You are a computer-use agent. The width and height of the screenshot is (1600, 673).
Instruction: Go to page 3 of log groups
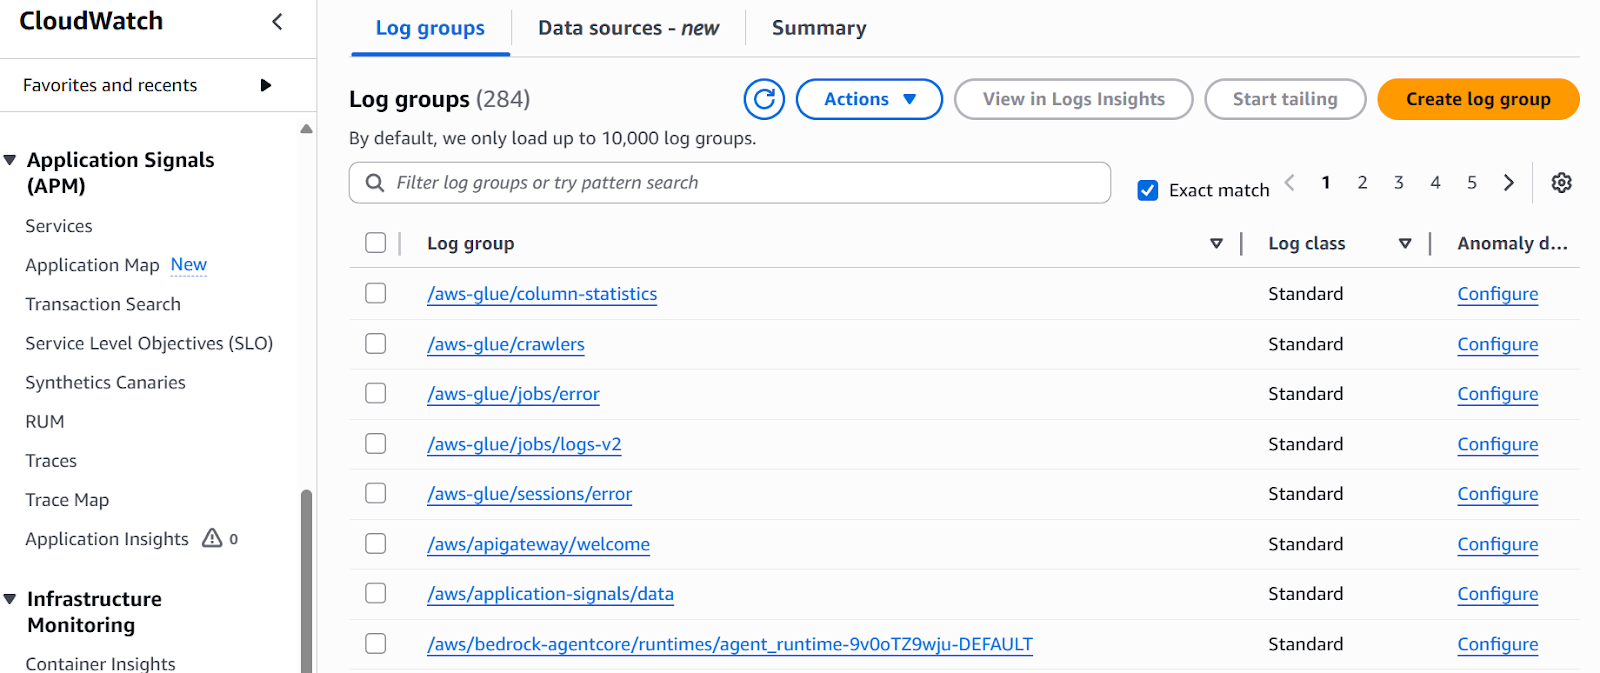coord(1399,182)
